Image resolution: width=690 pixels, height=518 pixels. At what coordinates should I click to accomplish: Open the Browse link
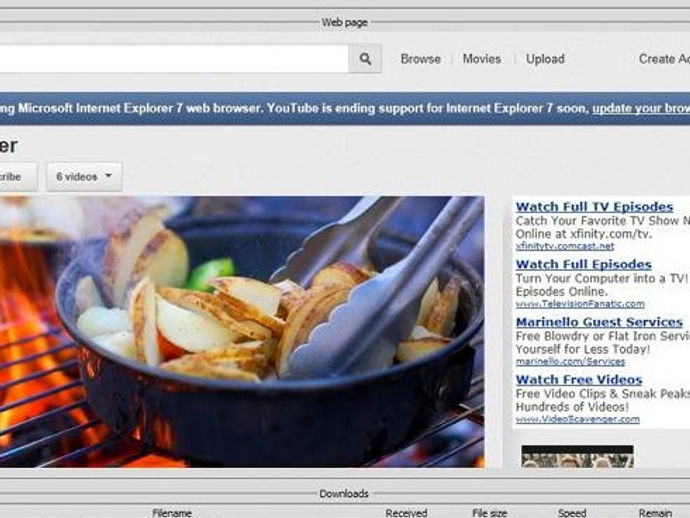420,59
